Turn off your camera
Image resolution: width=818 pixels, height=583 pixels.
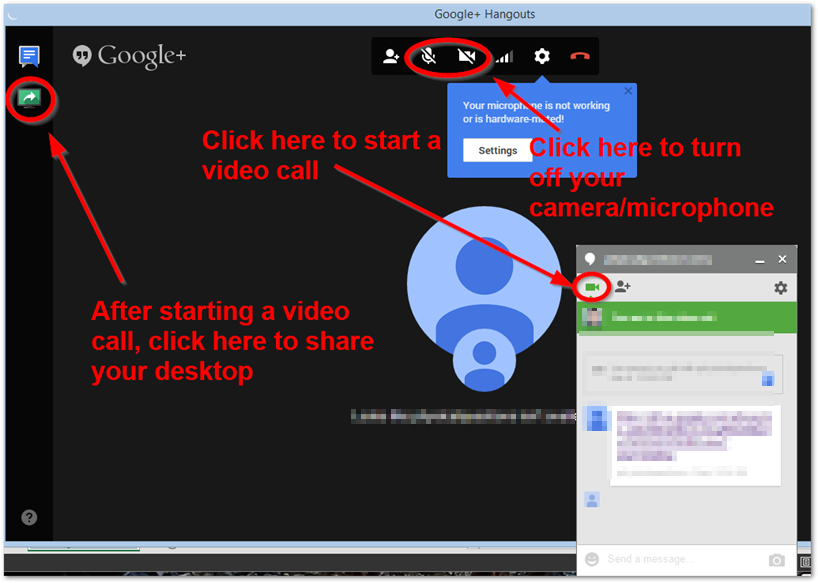pos(466,57)
